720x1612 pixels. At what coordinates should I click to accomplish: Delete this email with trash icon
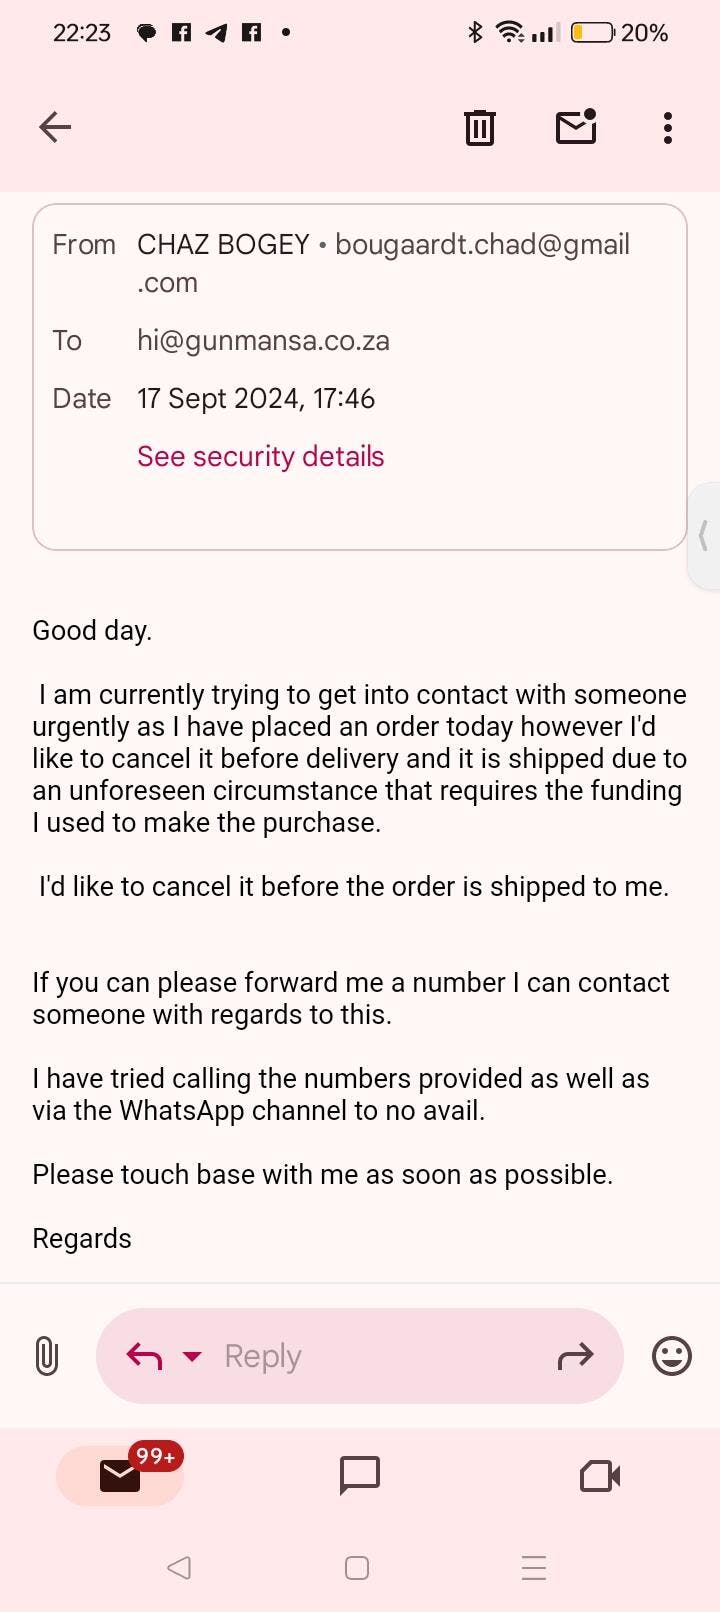click(x=479, y=127)
